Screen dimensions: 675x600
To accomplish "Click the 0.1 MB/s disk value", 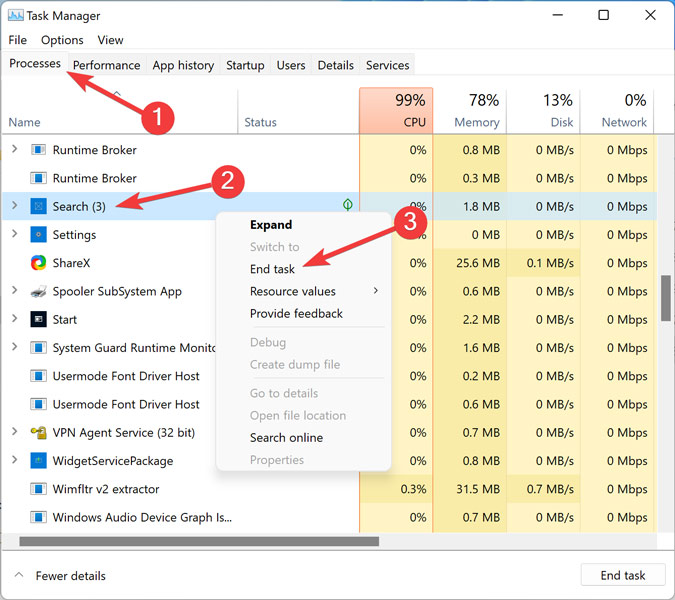I will click(x=550, y=263).
